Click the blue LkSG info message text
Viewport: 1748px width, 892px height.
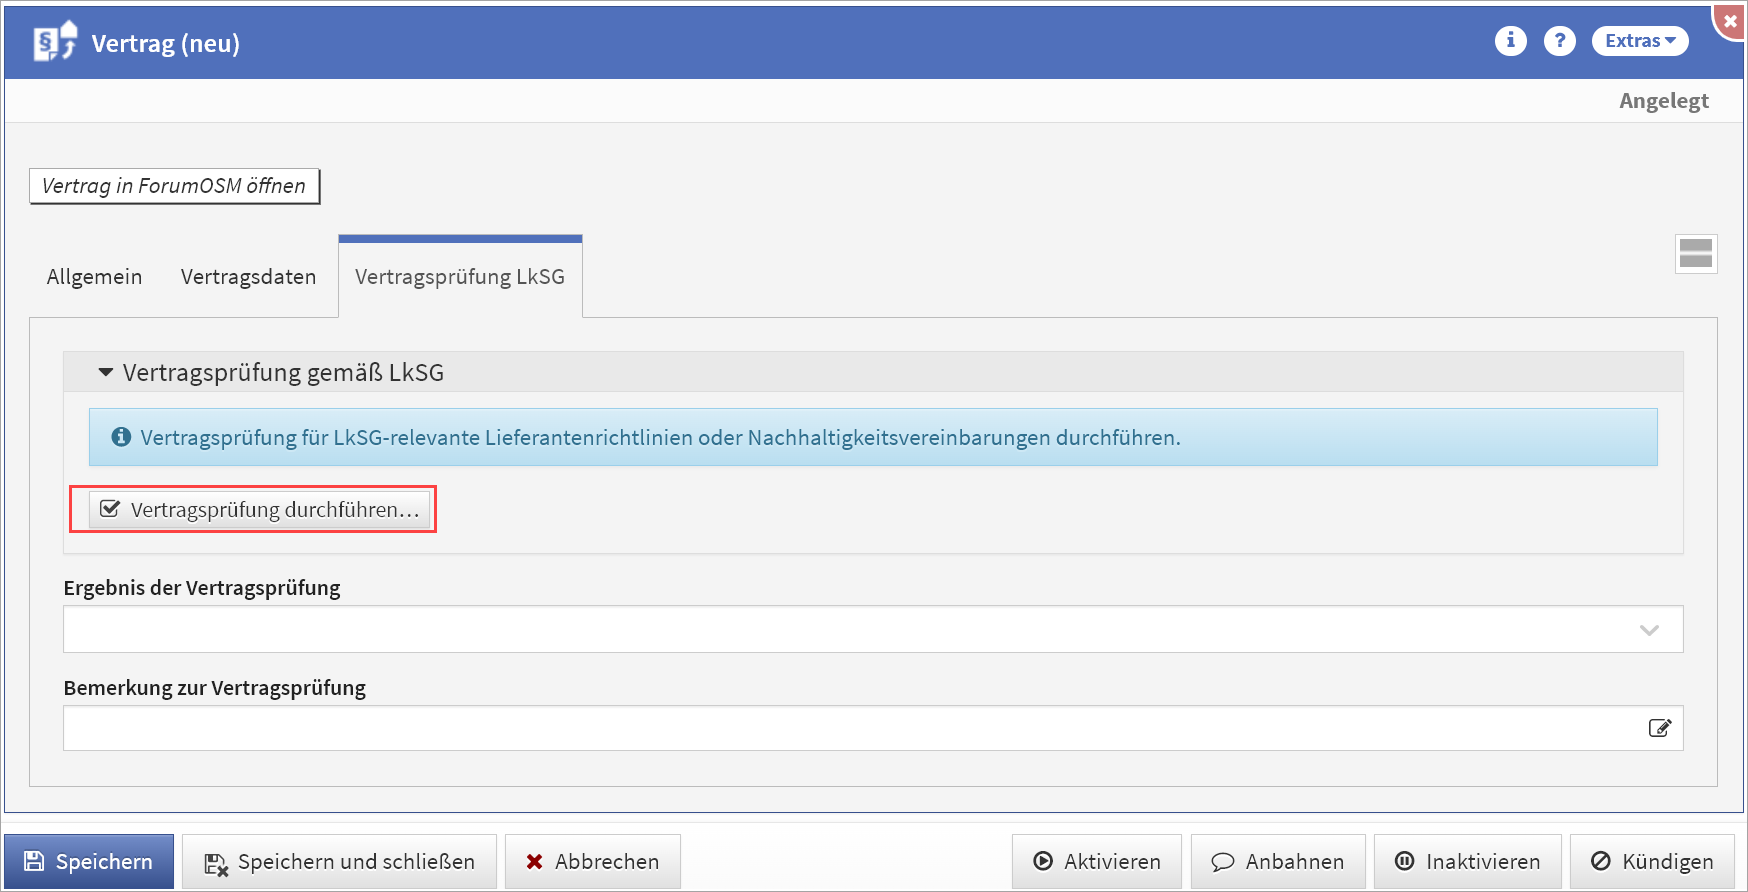[x=660, y=438]
